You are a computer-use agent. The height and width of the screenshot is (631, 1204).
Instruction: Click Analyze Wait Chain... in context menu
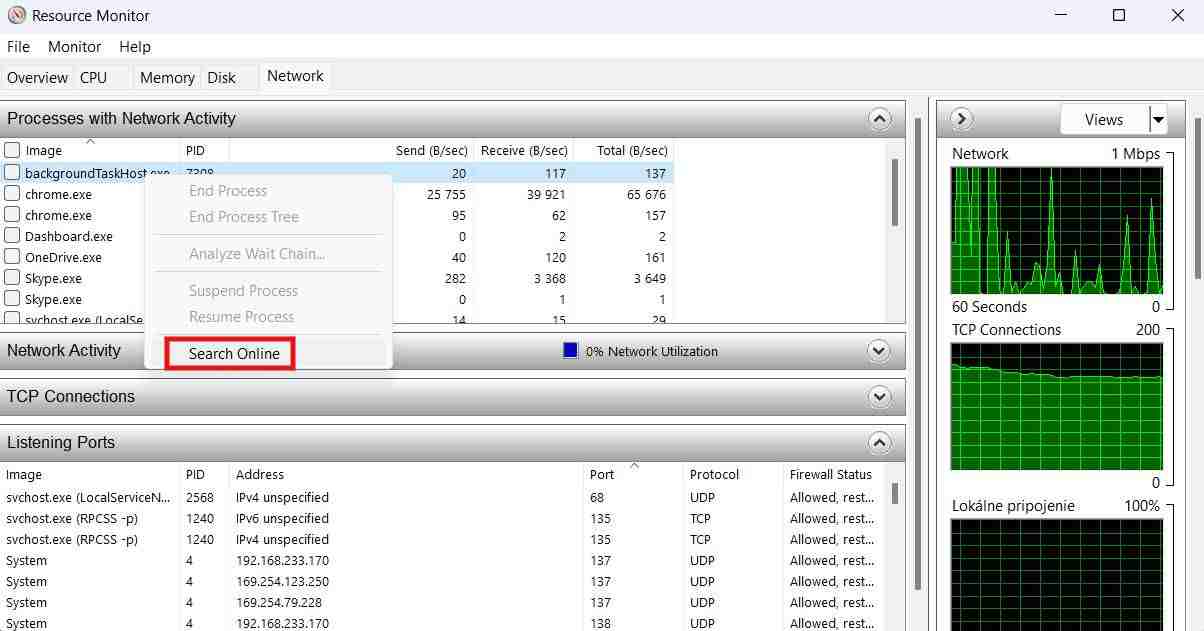click(257, 254)
